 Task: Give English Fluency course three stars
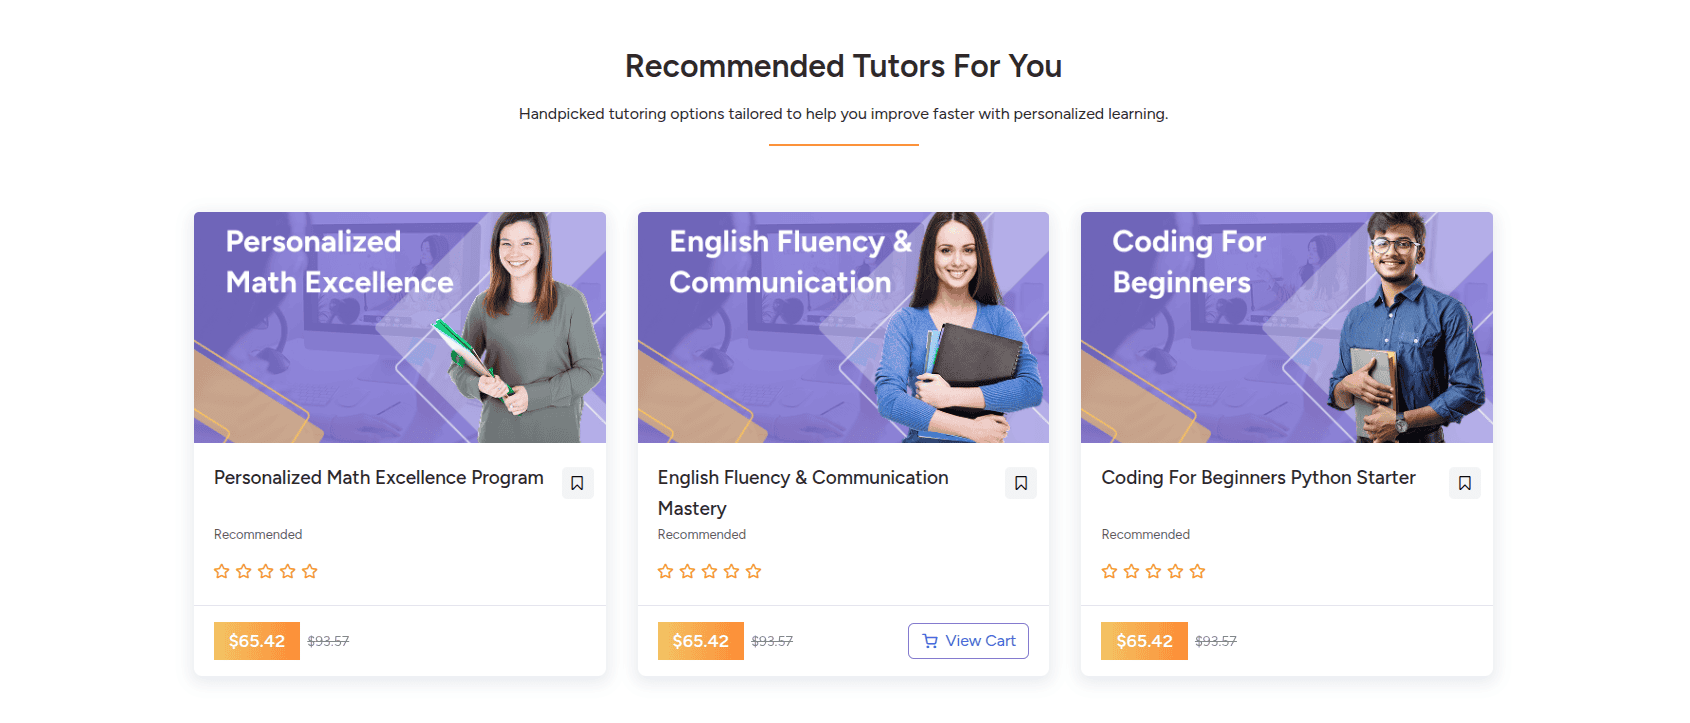[709, 571]
